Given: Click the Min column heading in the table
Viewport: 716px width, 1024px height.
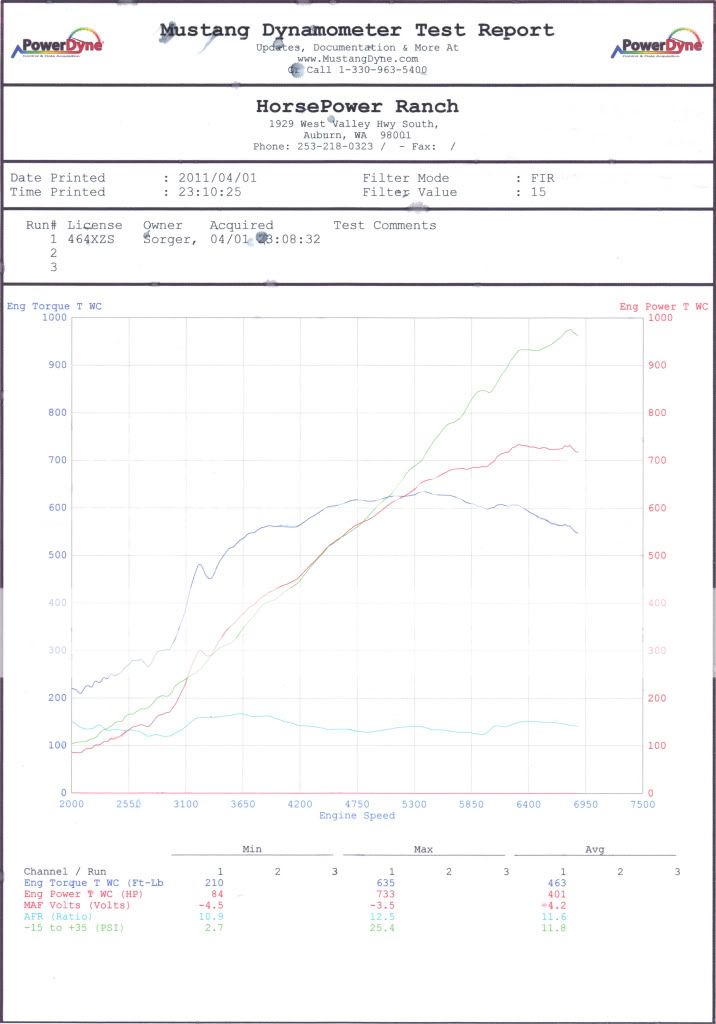Looking at the screenshot, I should pos(252,849).
